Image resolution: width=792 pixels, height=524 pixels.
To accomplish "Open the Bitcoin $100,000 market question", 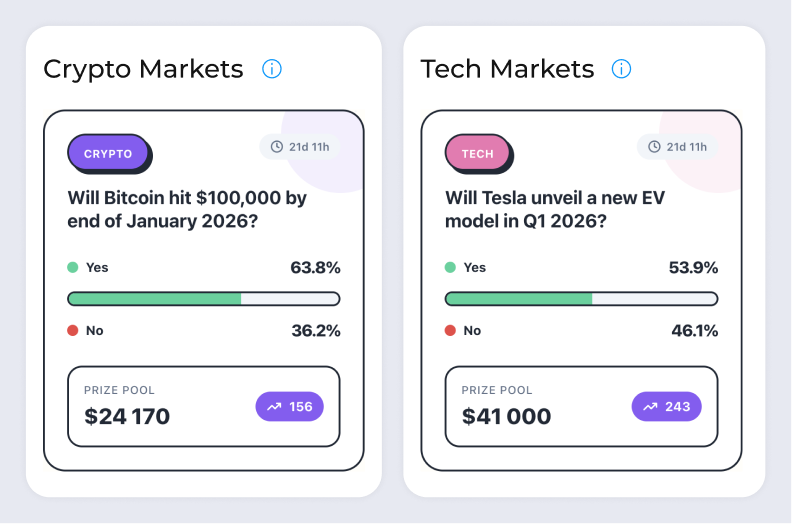I will point(187,210).
